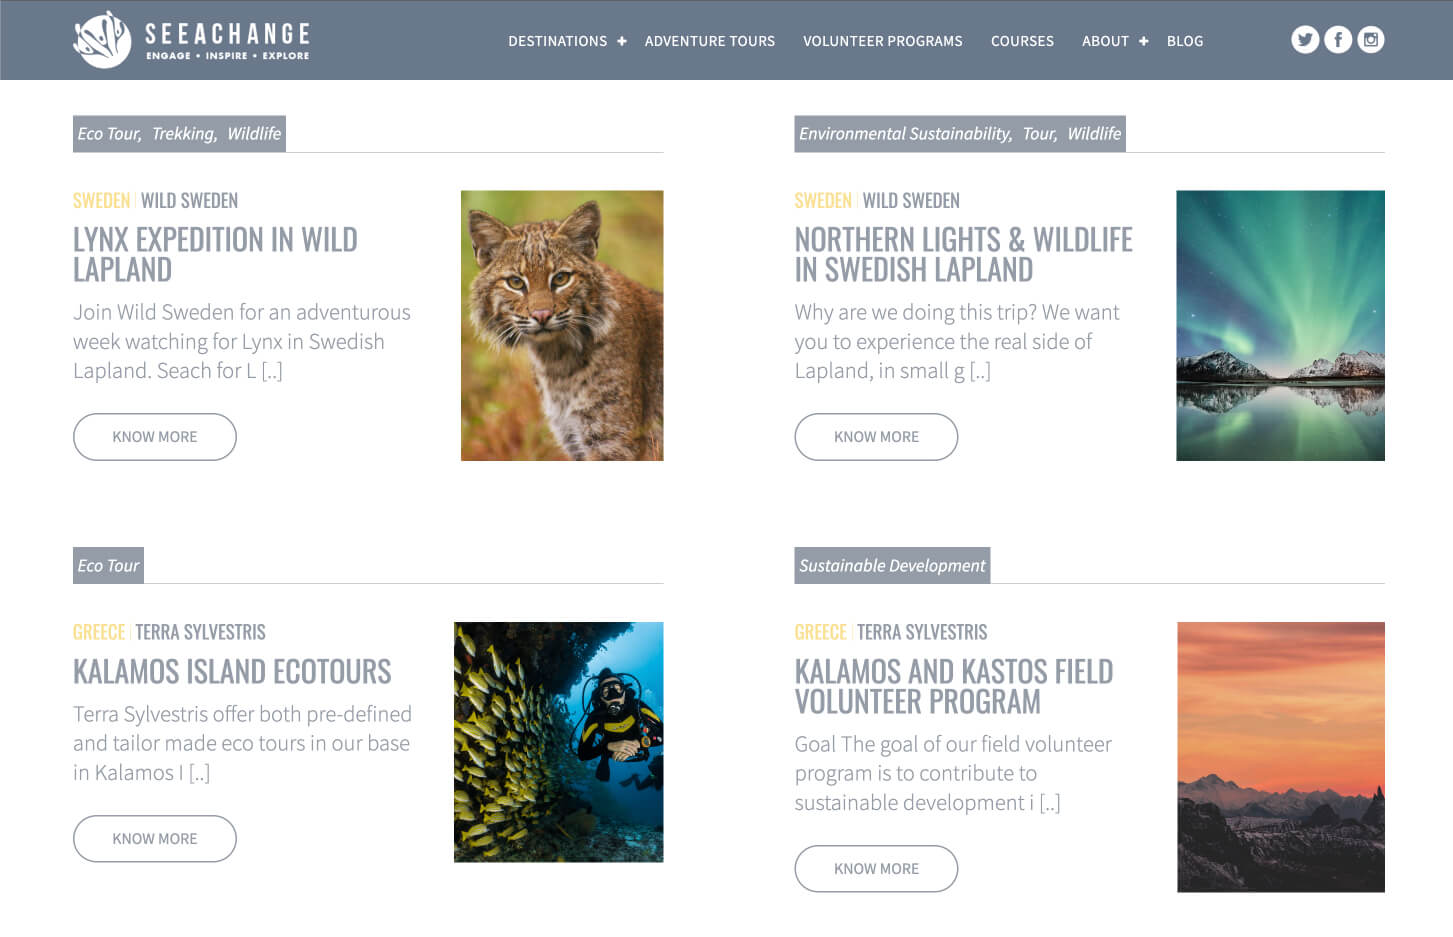Screen dimensions: 1453x937
Task: Open Volunteer Programs page
Action: point(883,41)
